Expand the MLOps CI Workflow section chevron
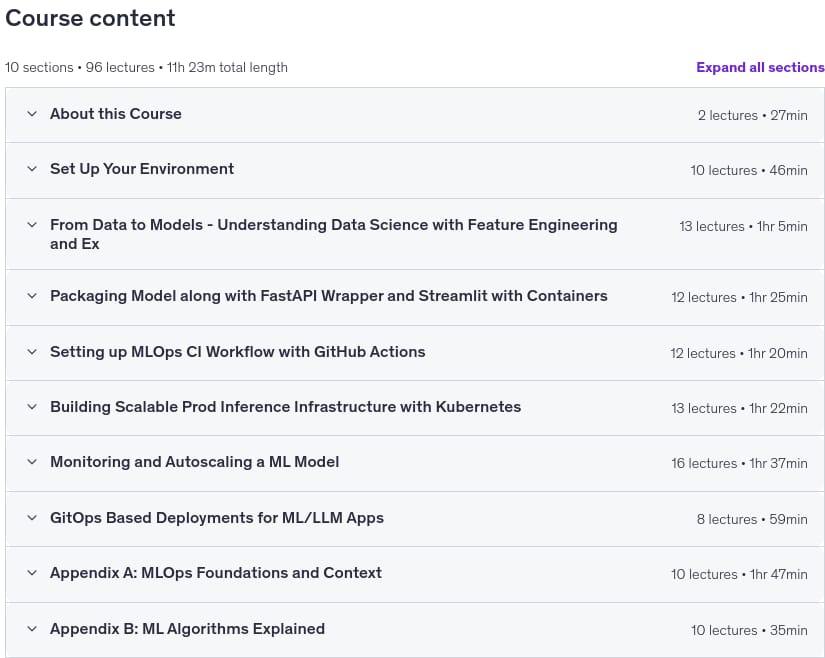 coord(32,352)
